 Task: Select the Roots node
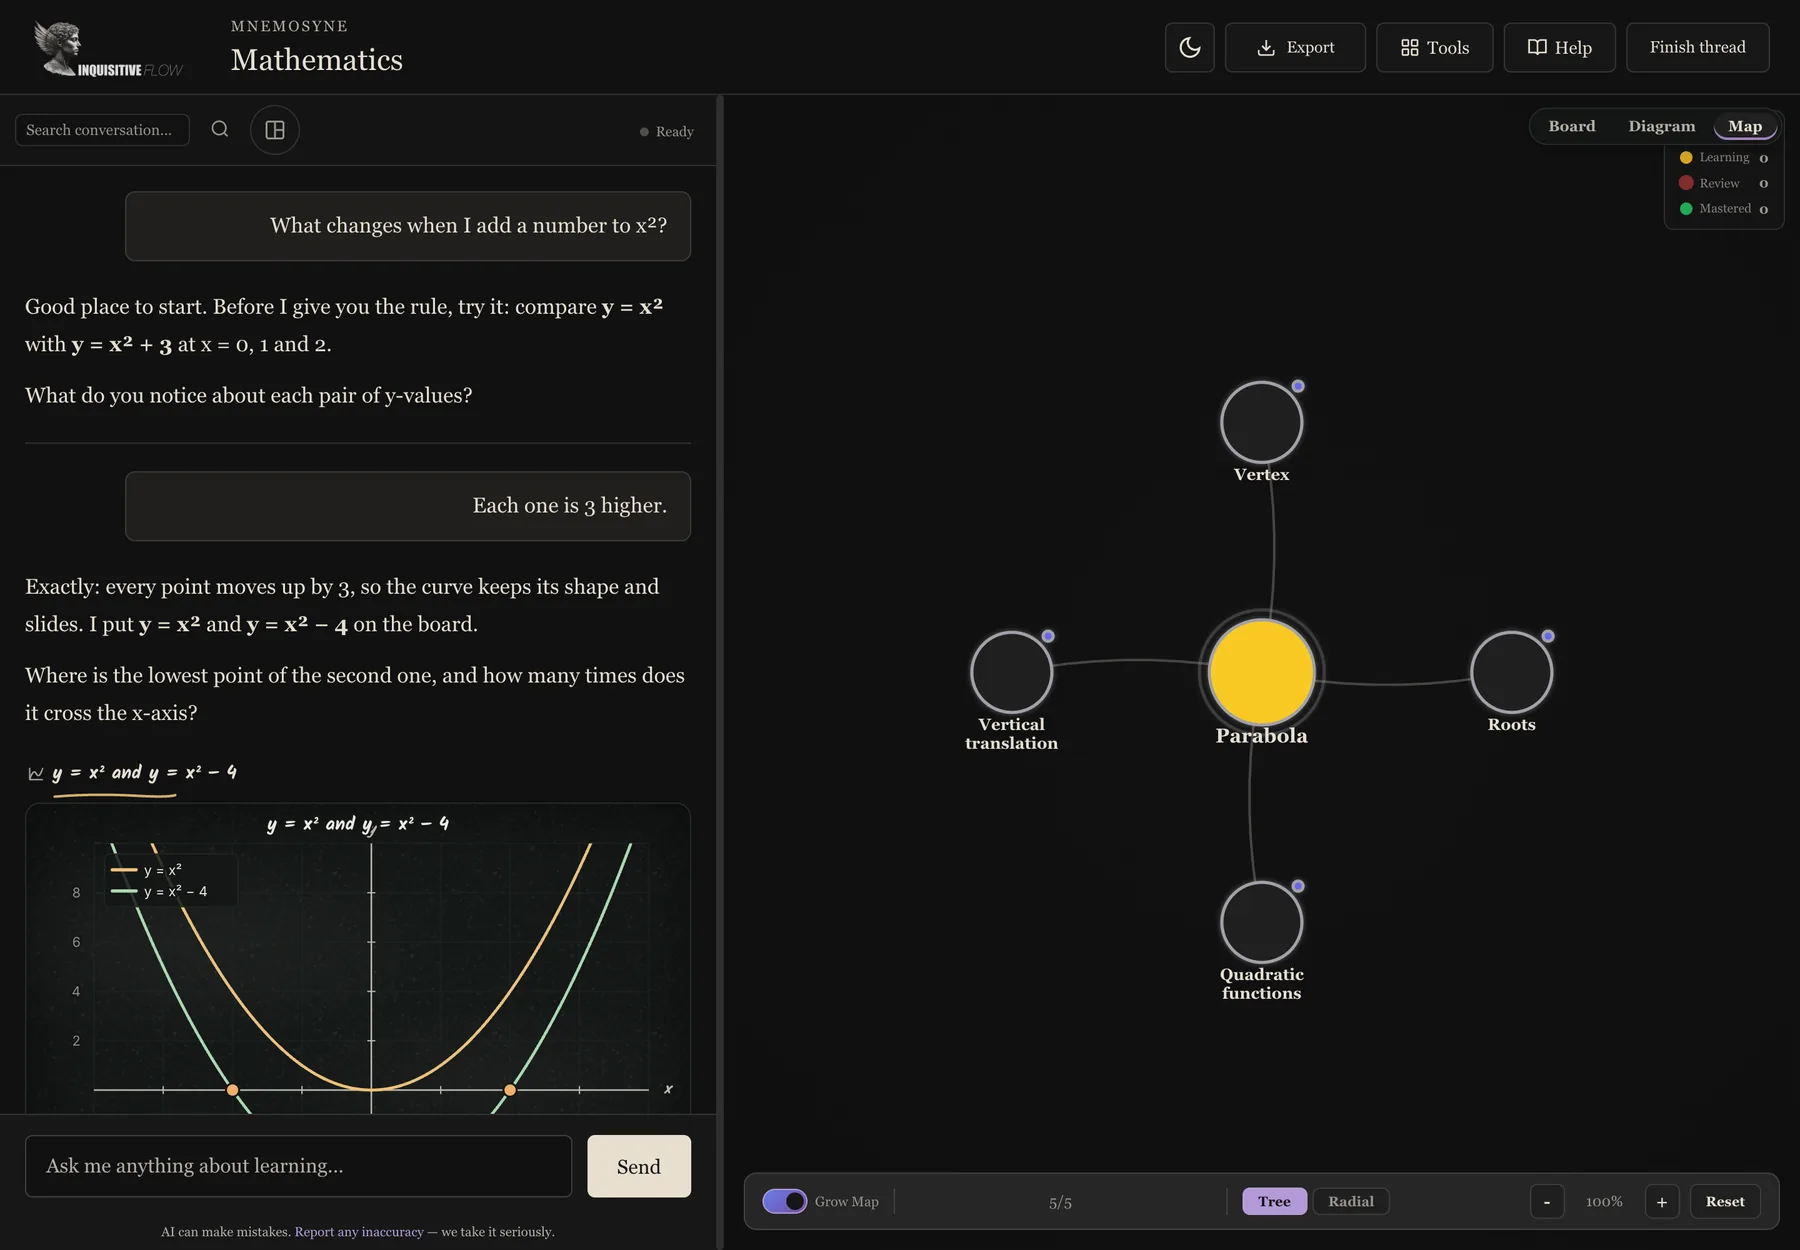(x=1511, y=672)
